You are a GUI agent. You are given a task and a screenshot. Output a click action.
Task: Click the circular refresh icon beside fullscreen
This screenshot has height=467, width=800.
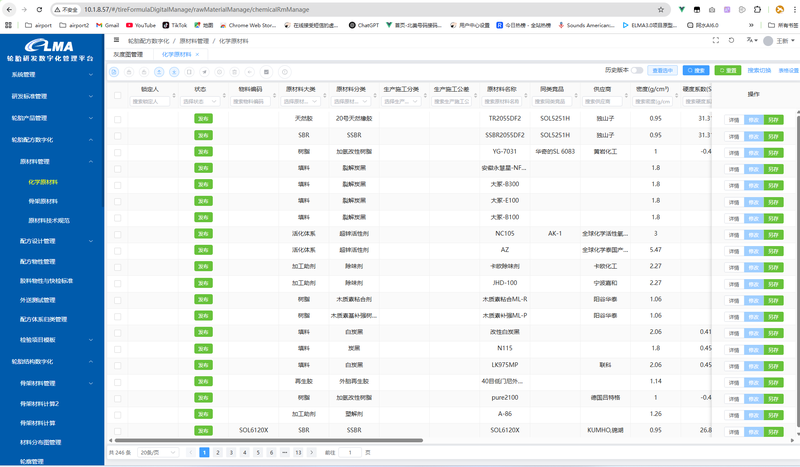pyautogui.click(x=731, y=40)
